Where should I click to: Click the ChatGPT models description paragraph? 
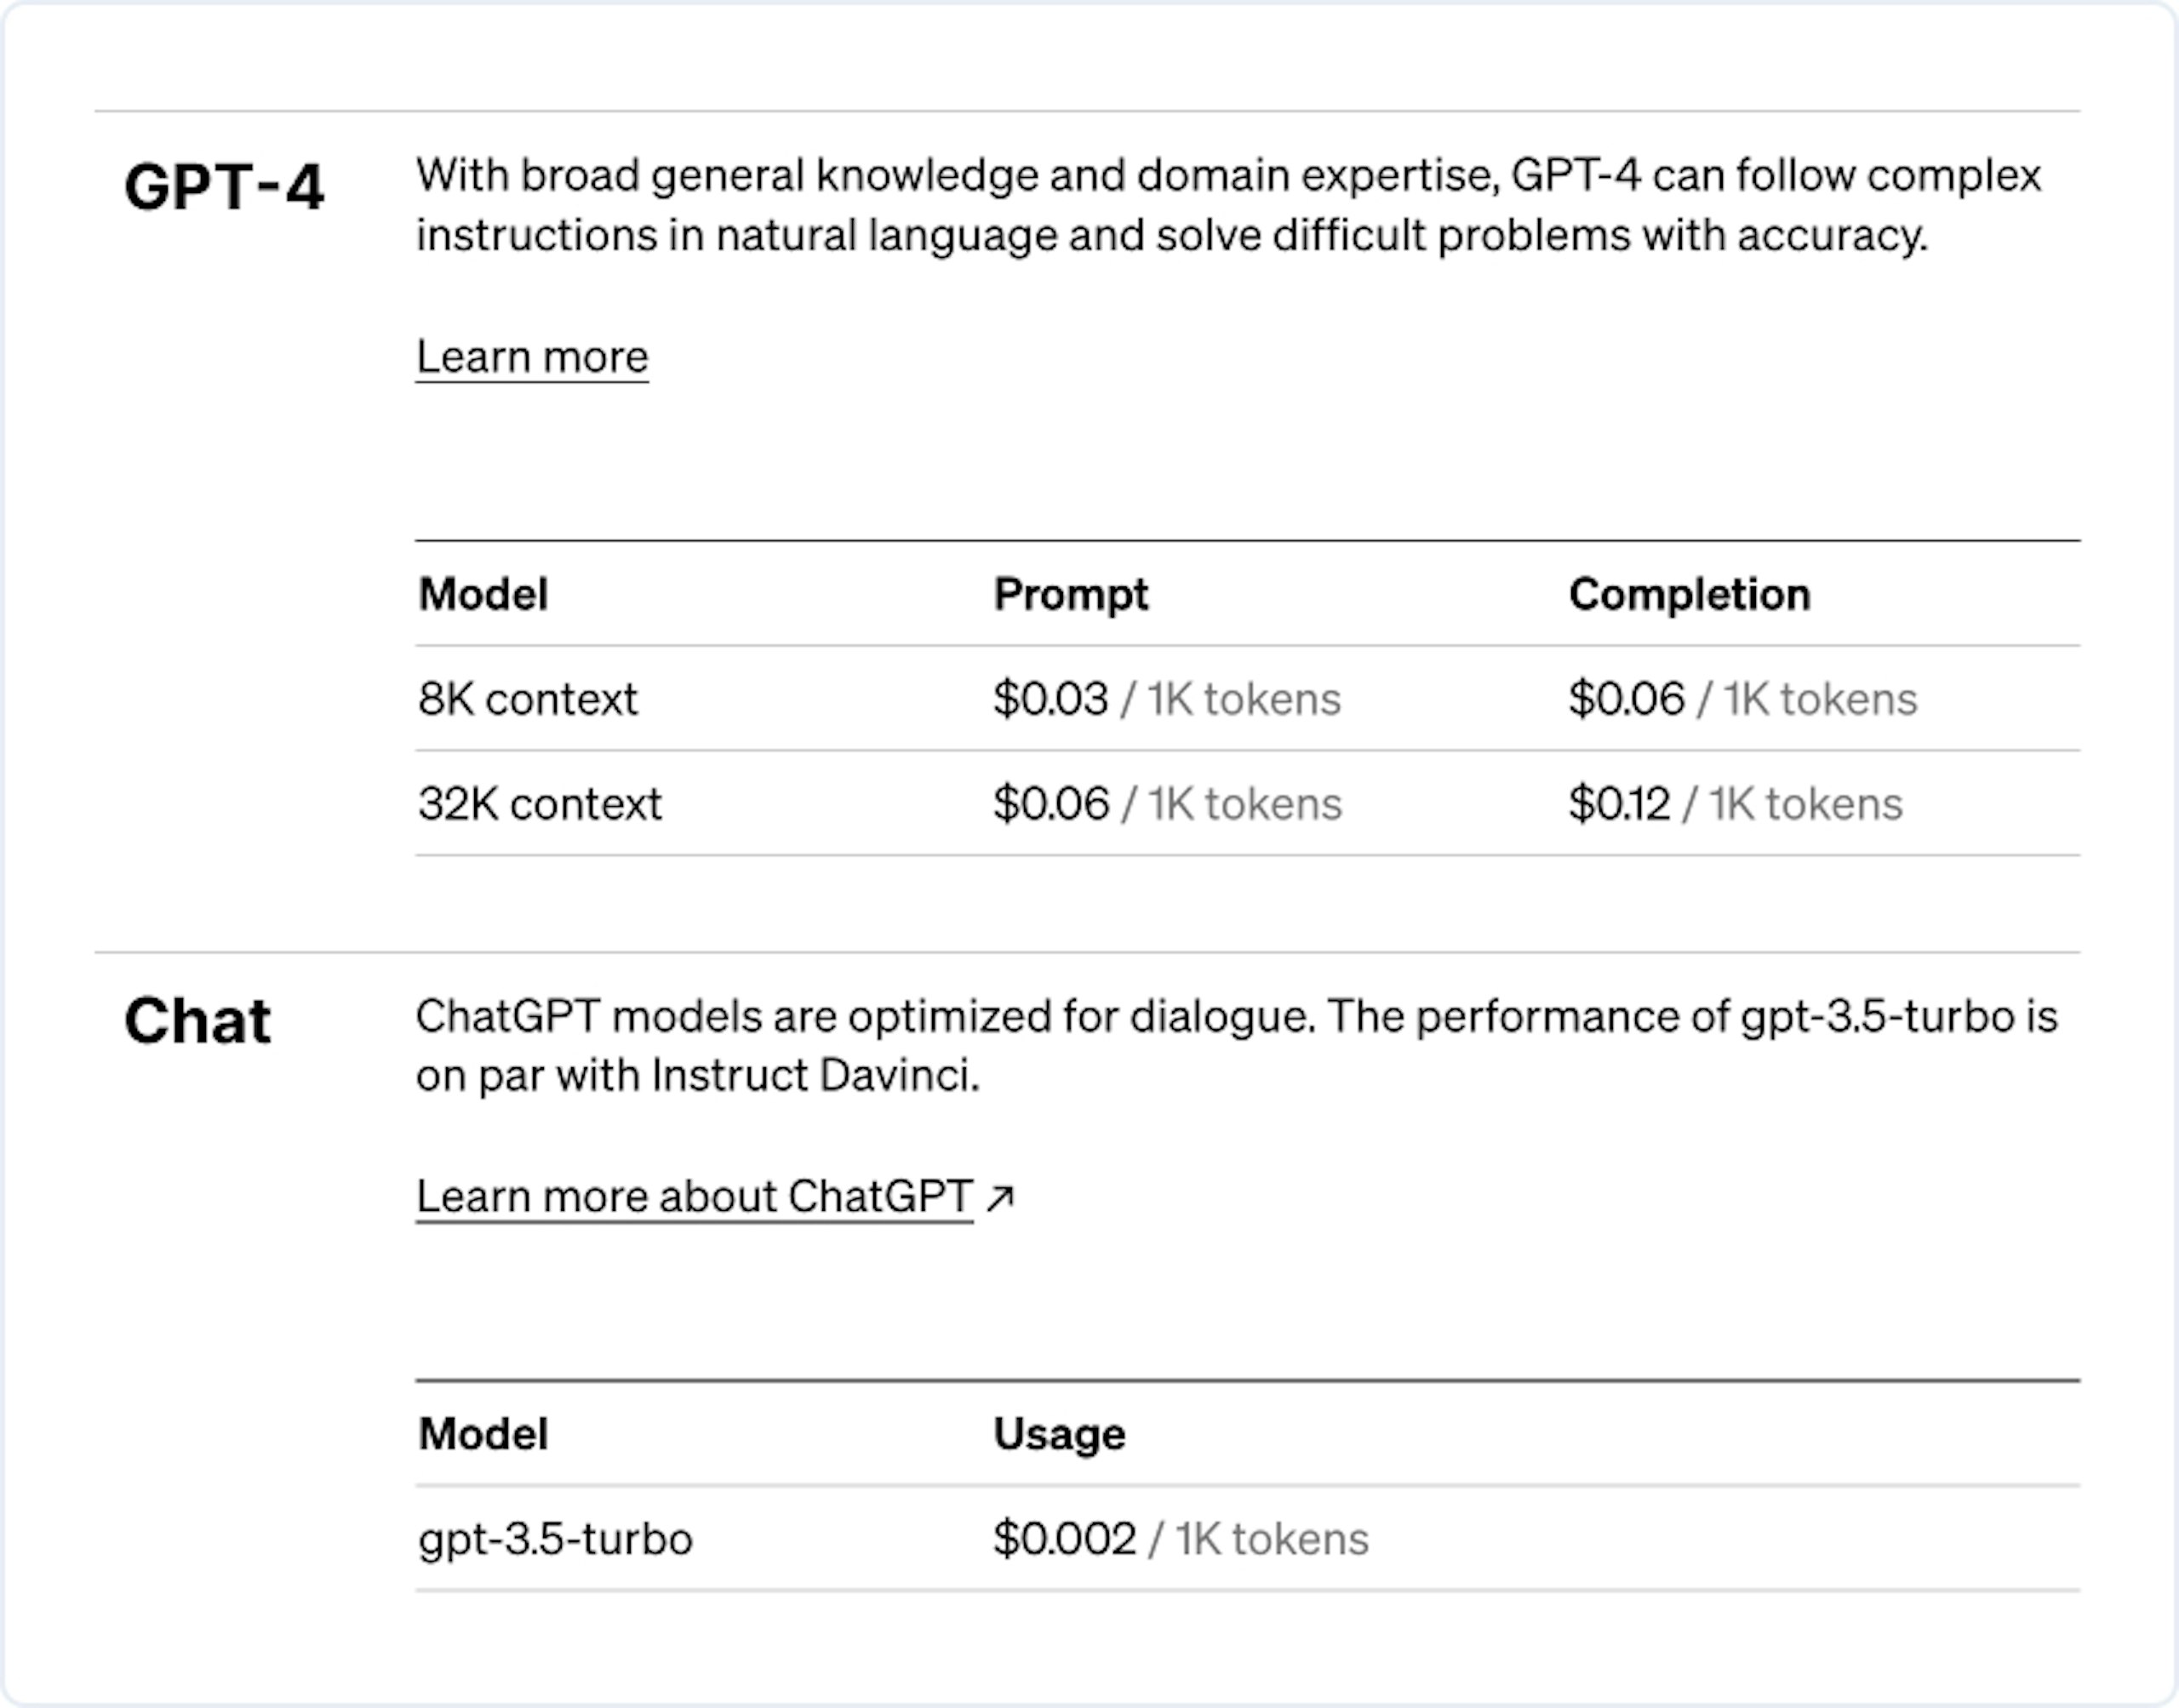pos(1236,1046)
